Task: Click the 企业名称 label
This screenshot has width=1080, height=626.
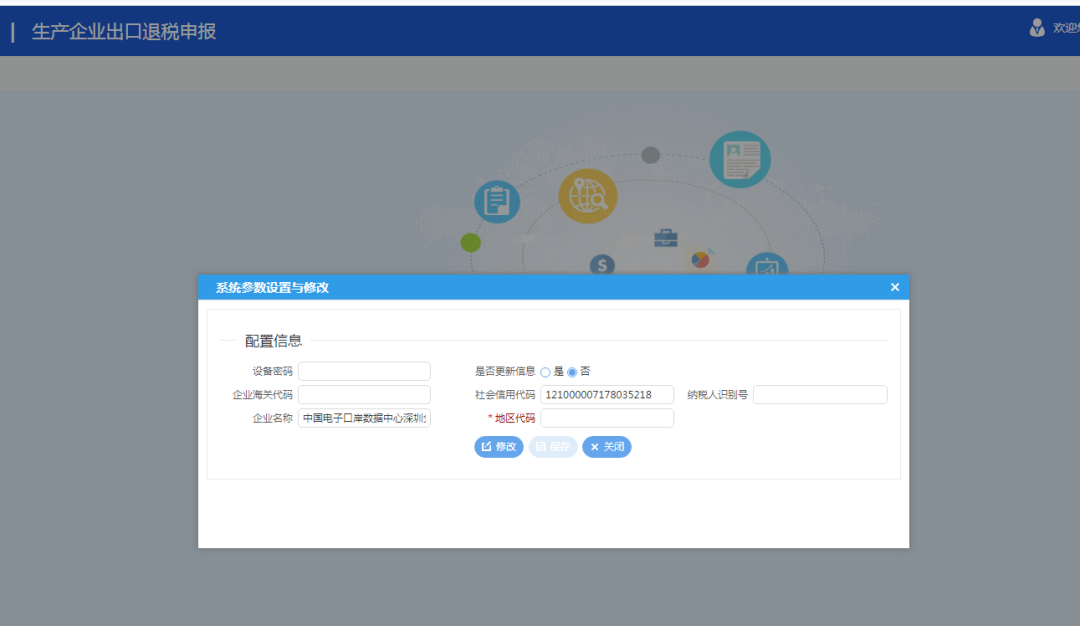Action: coord(272,418)
